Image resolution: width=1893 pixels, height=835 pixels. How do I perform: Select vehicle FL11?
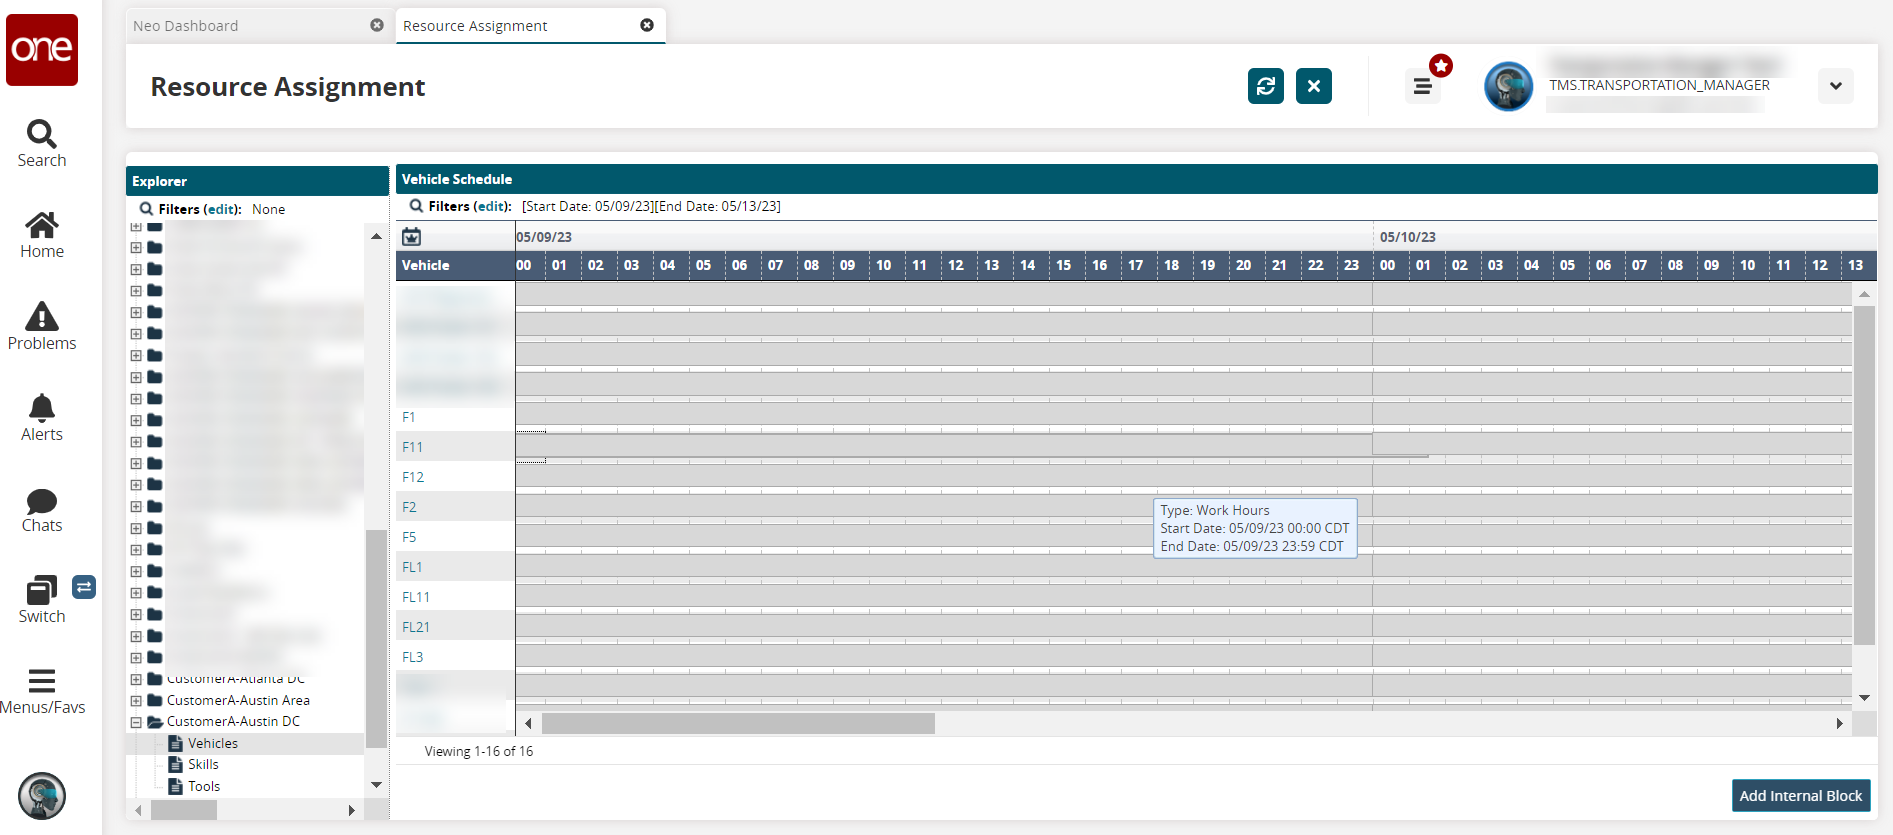416,597
